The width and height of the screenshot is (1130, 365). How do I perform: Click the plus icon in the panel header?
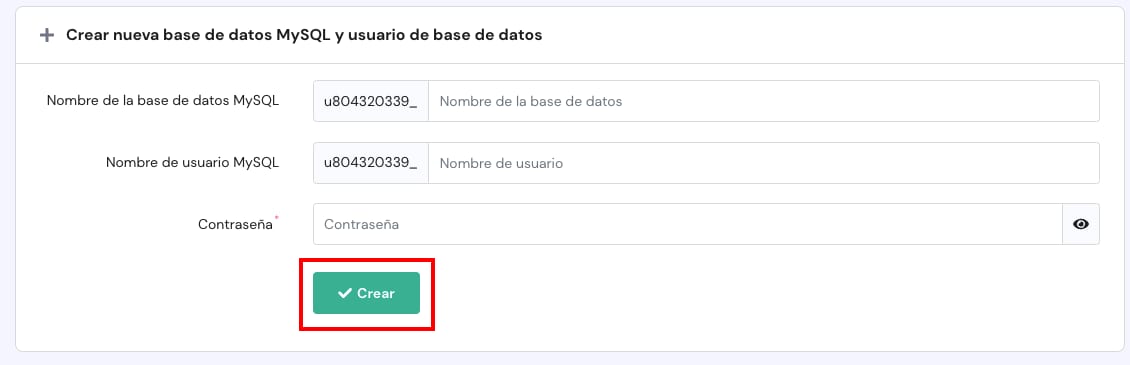[x=47, y=35]
